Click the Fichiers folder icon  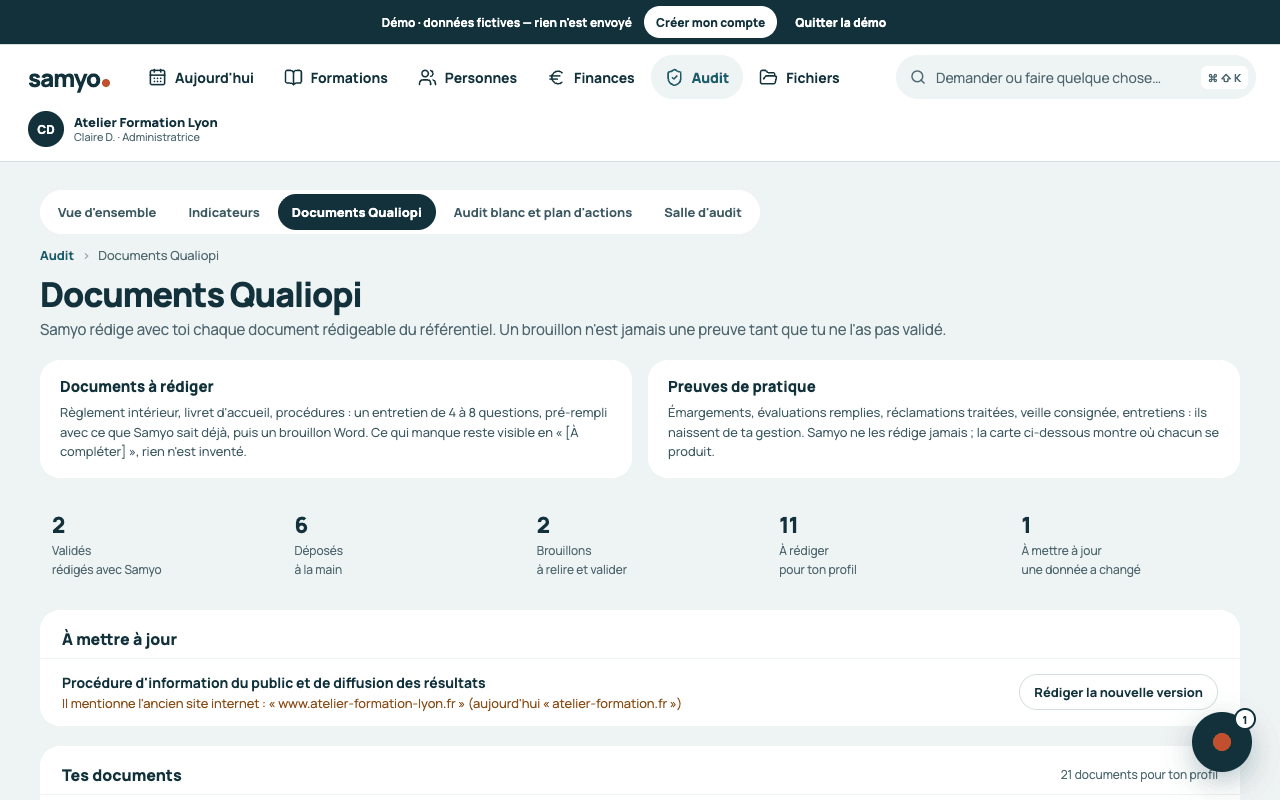click(768, 77)
